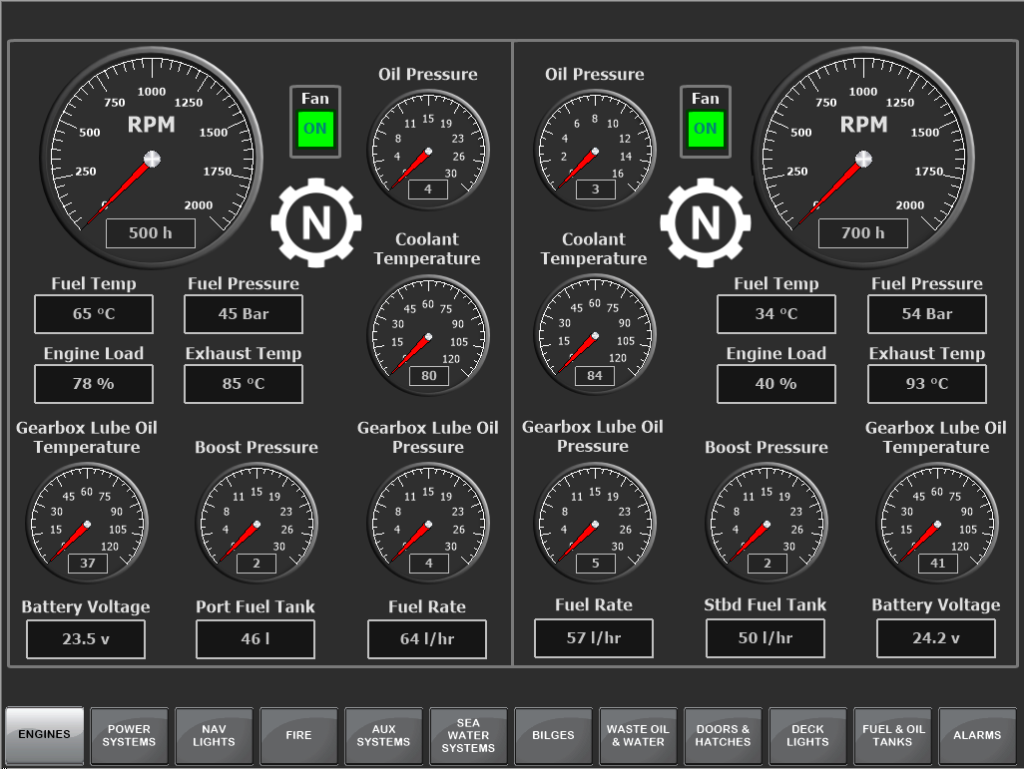Click the port Engine Load 78 % field
This screenshot has width=1024, height=769.
pyautogui.click(x=94, y=384)
